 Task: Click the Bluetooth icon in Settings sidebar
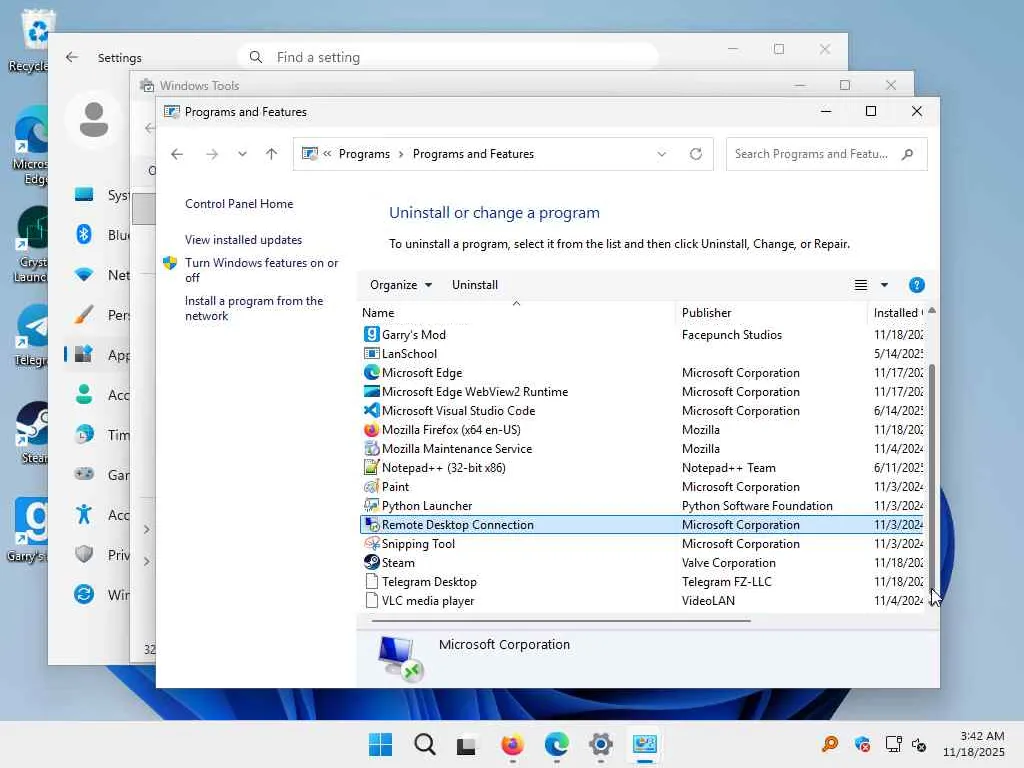tap(84, 234)
